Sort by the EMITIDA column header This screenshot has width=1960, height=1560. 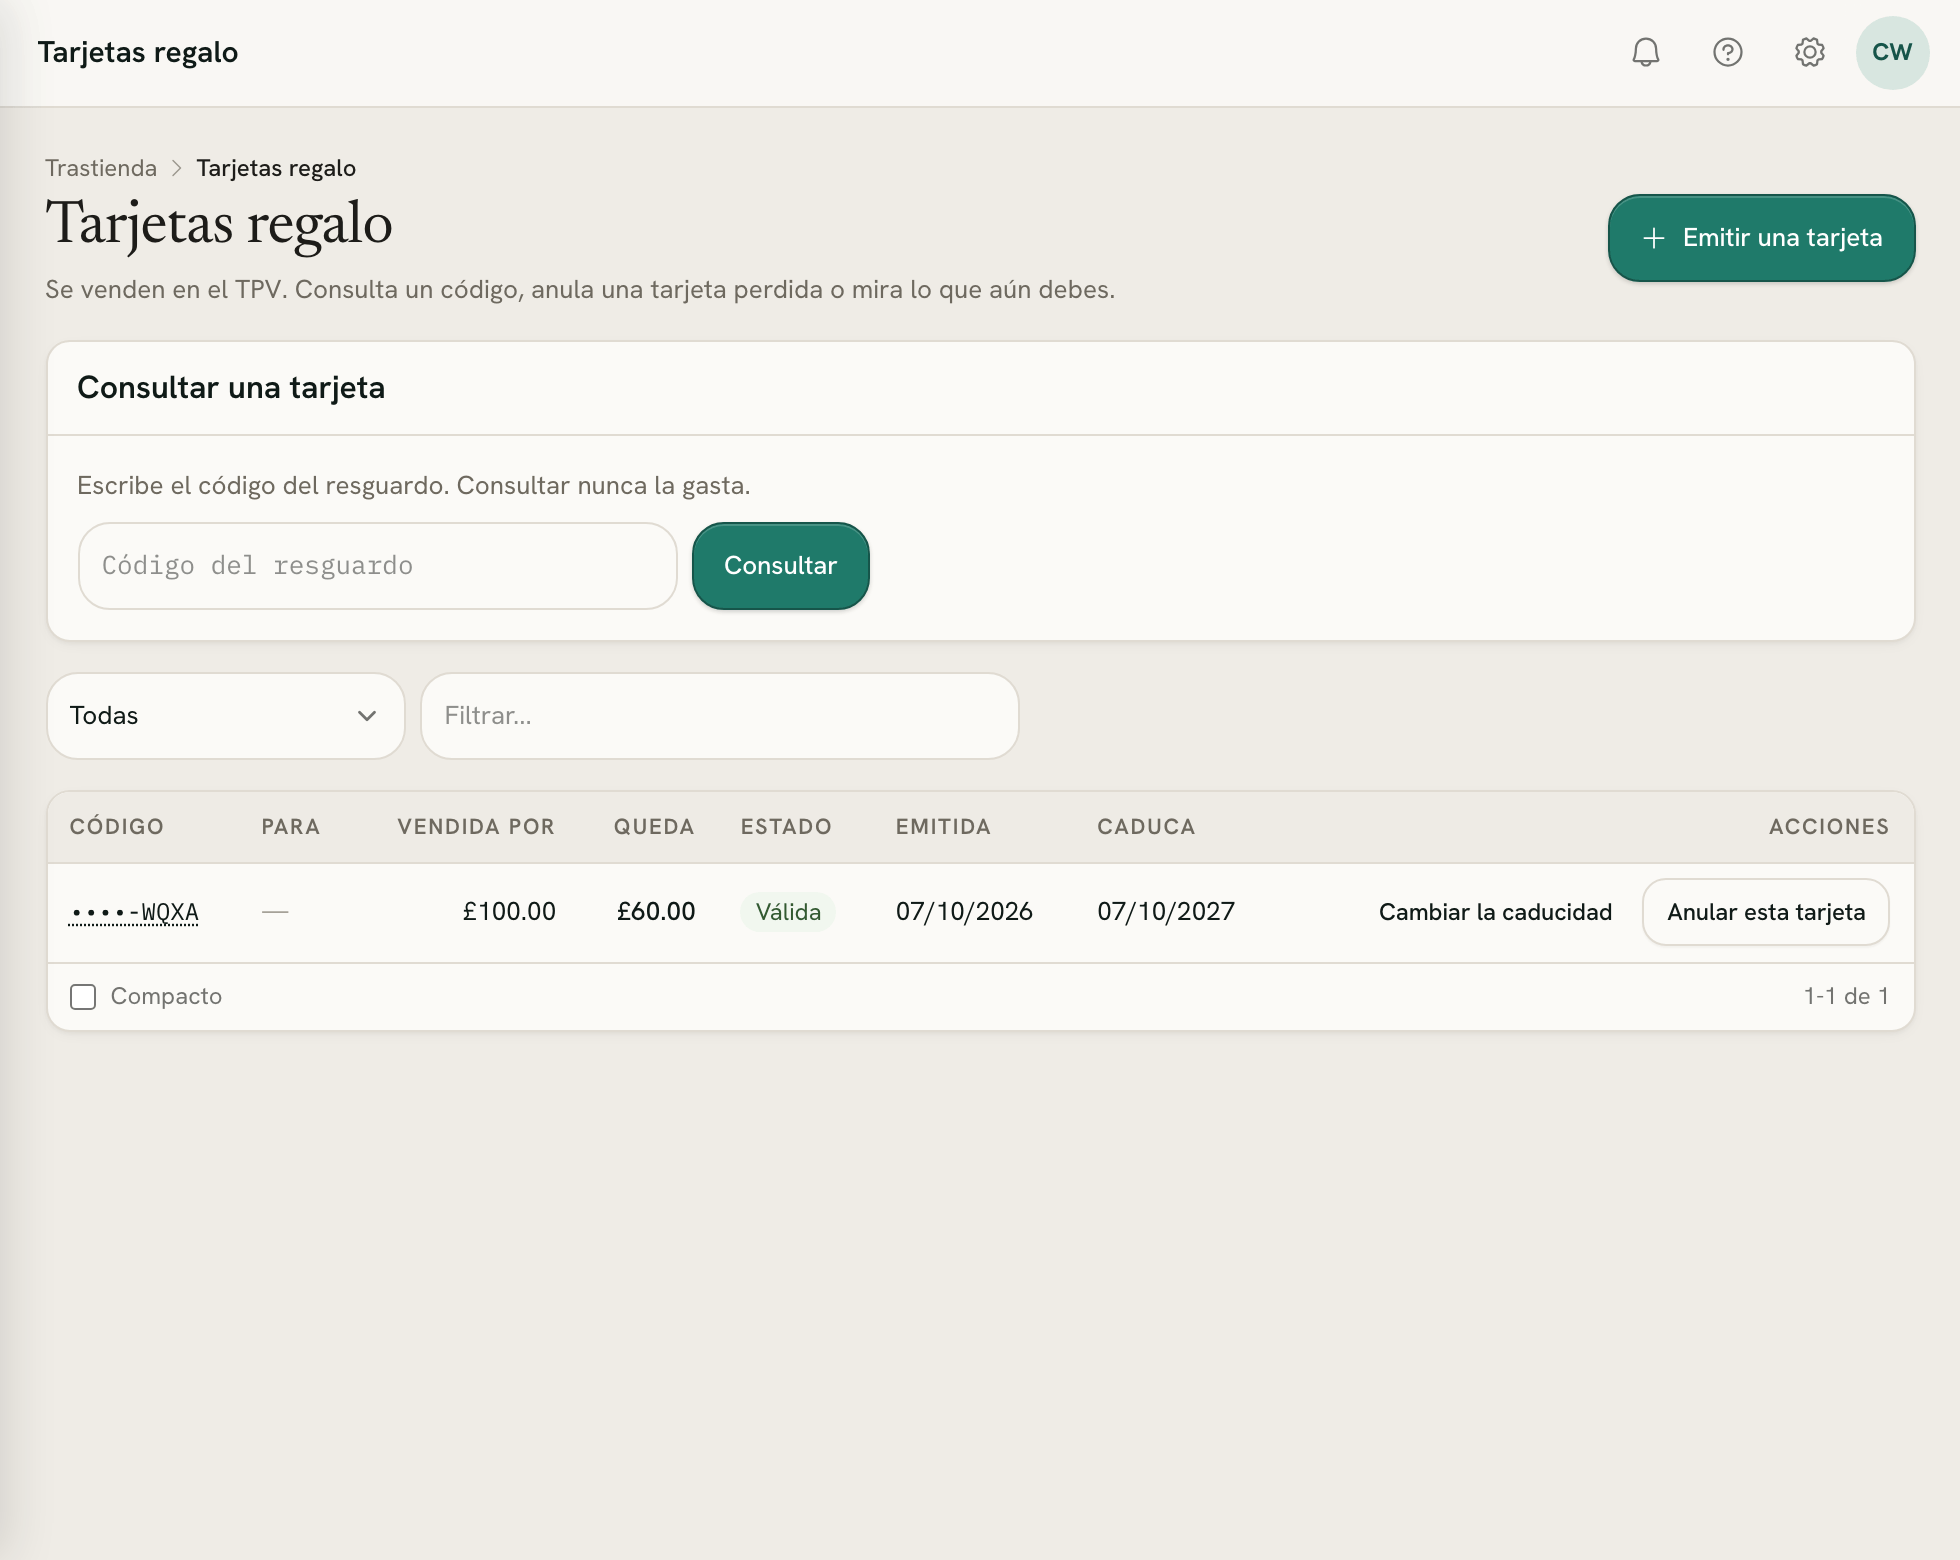click(x=943, y=827)
